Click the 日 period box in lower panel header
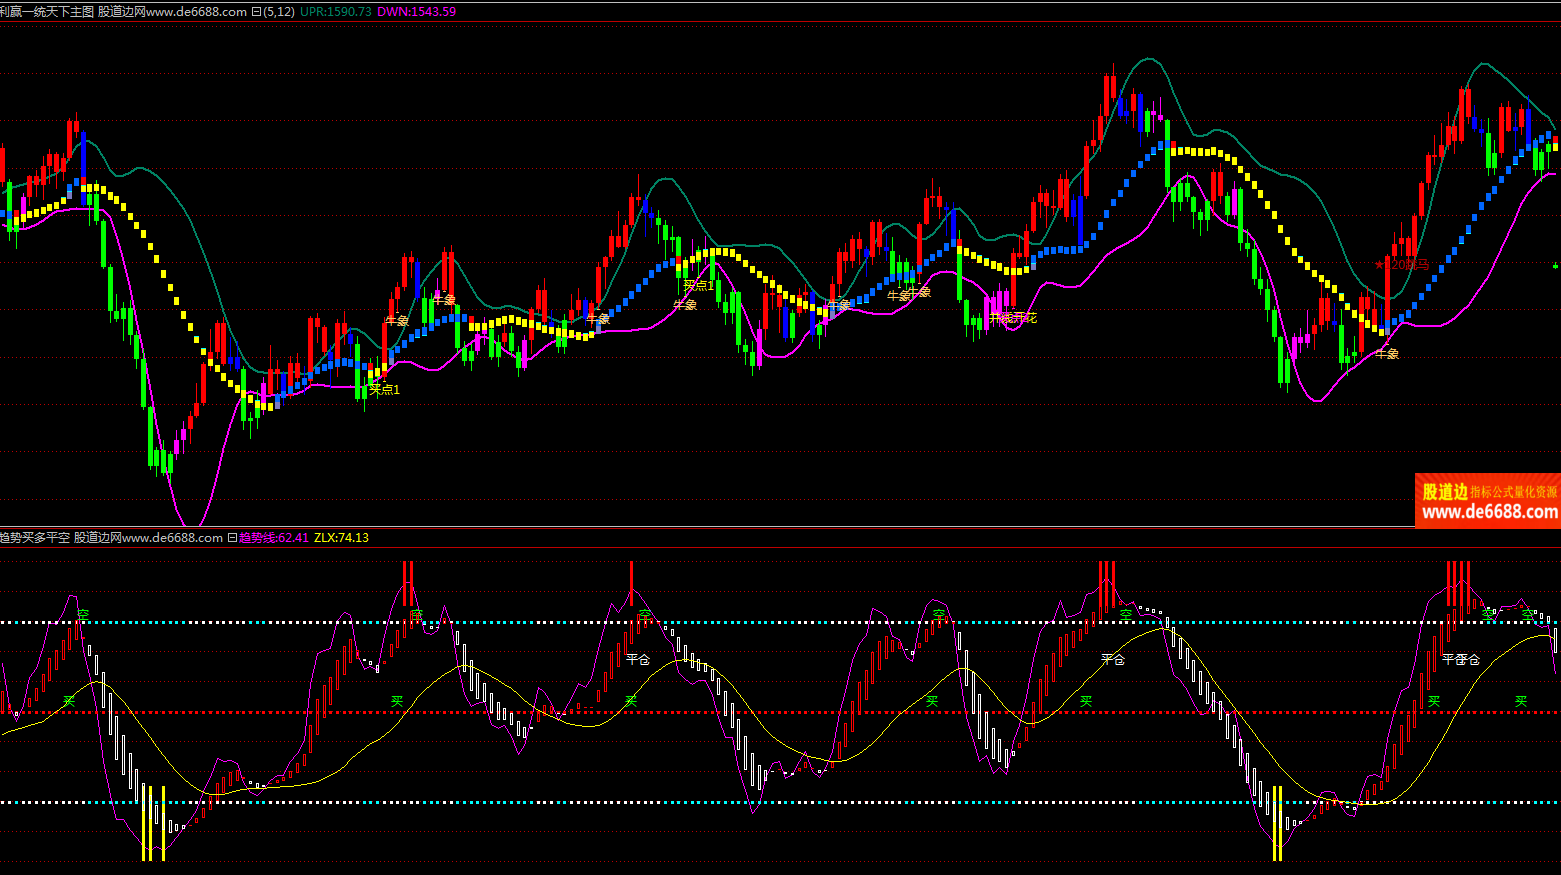Viewport: 1561px width, 875px height. (x=232, y=538)
